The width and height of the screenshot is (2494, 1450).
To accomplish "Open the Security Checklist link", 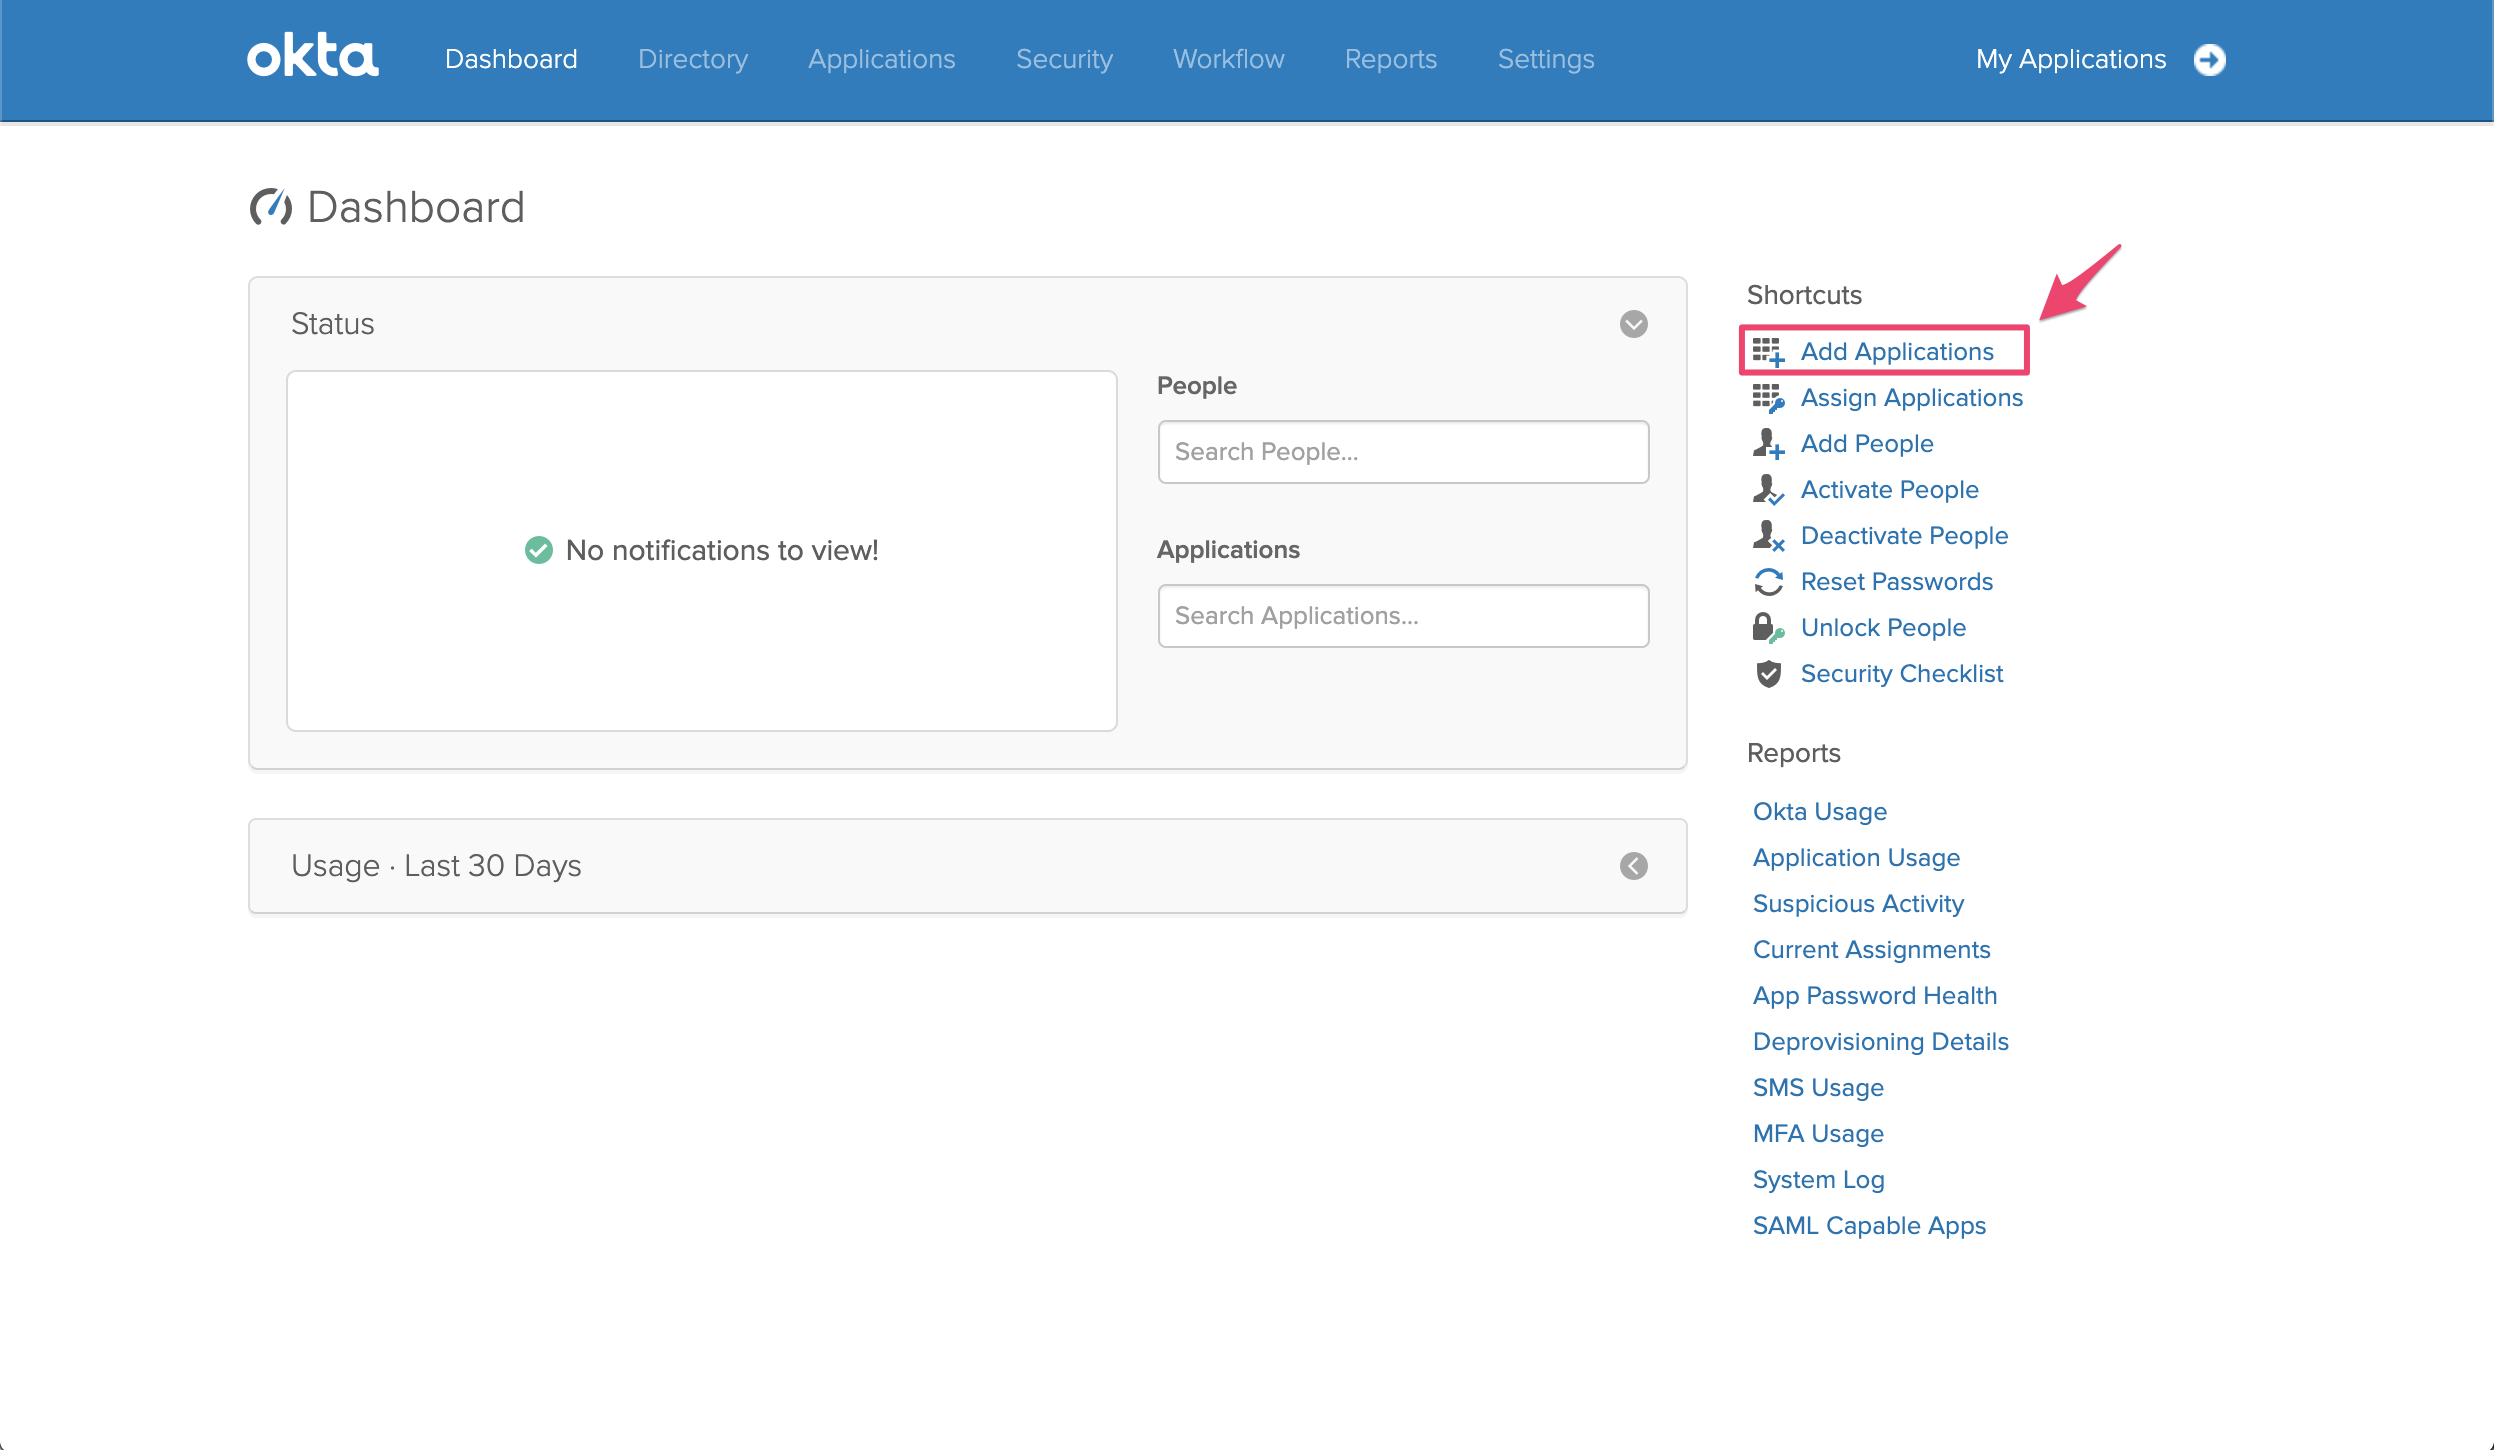I will pyautogui.click(x=1902, y=674).
